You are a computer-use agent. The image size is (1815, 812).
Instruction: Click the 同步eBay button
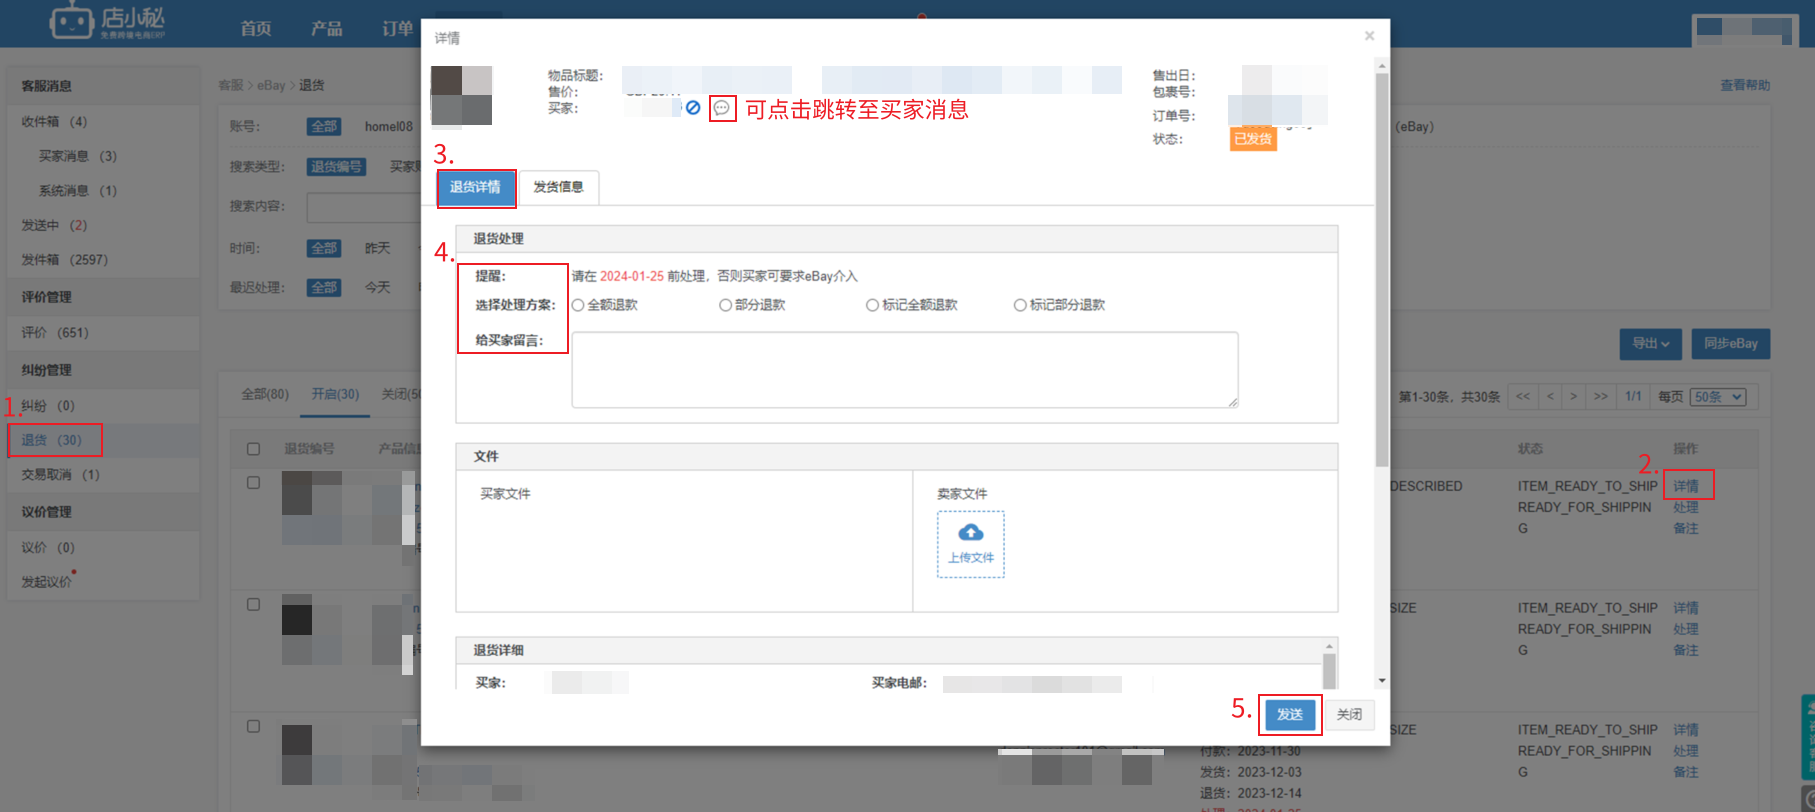[1731, 344]
